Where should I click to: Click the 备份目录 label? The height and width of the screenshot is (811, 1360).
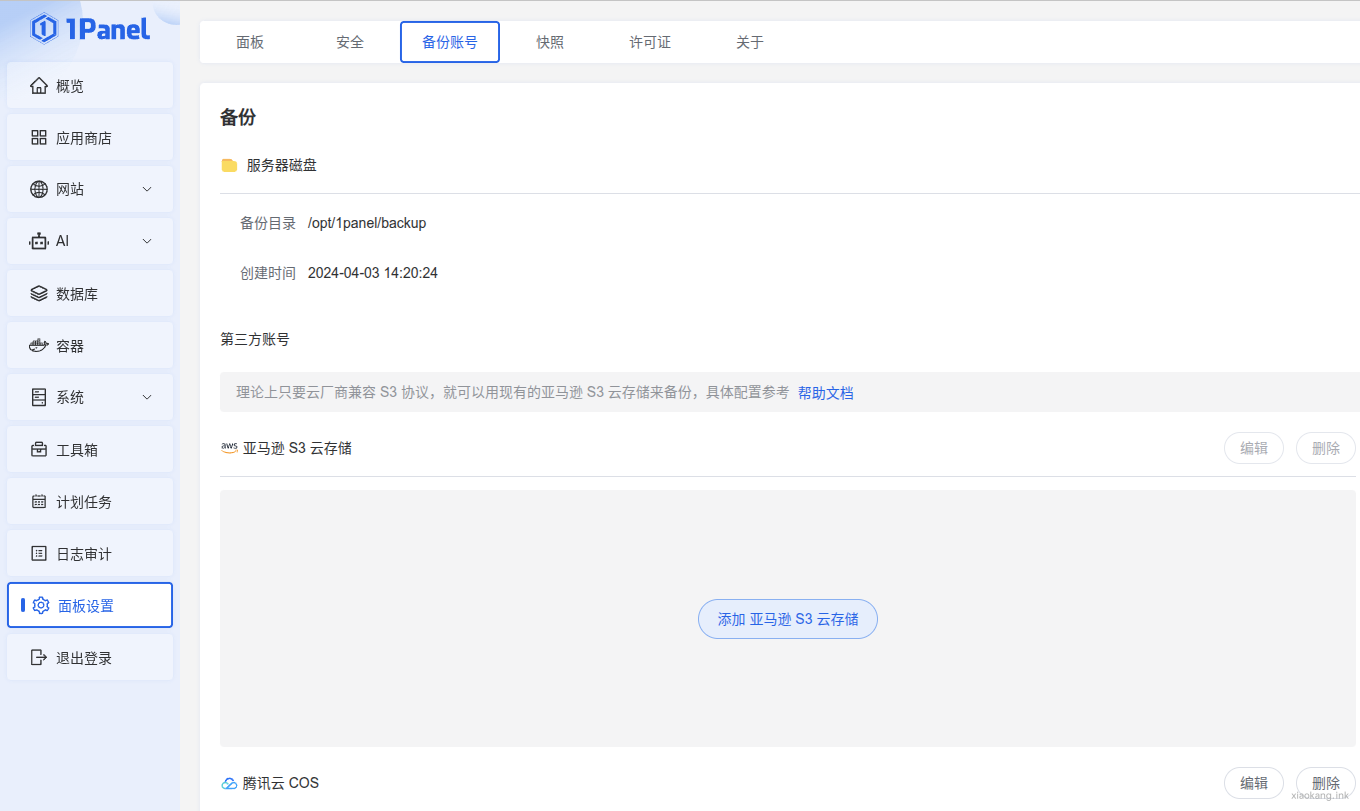coord(268,223)
